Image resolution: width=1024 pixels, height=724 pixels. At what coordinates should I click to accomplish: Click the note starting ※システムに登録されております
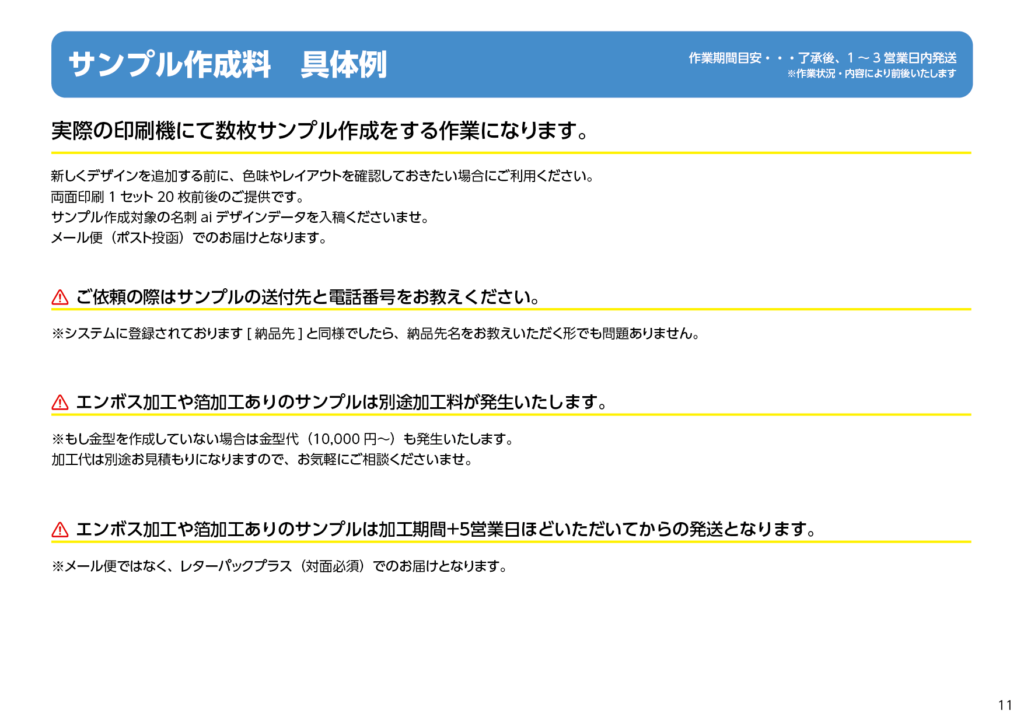[x=374, y=334]
